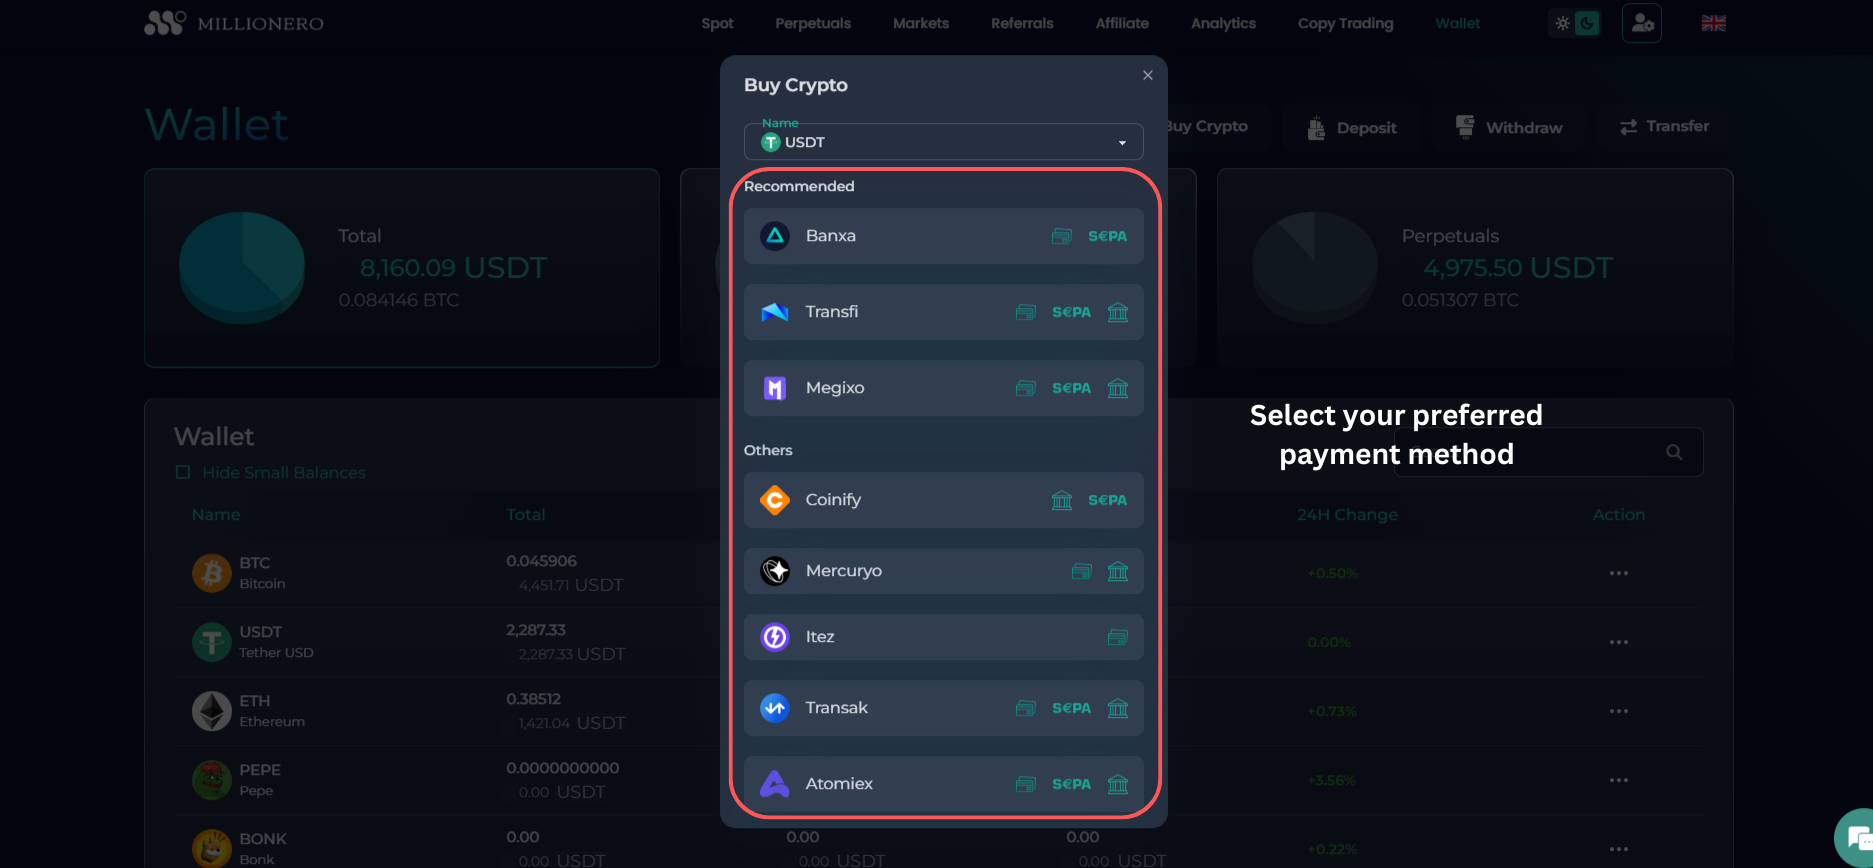Click the Withdraw button

pos(1509,128)
